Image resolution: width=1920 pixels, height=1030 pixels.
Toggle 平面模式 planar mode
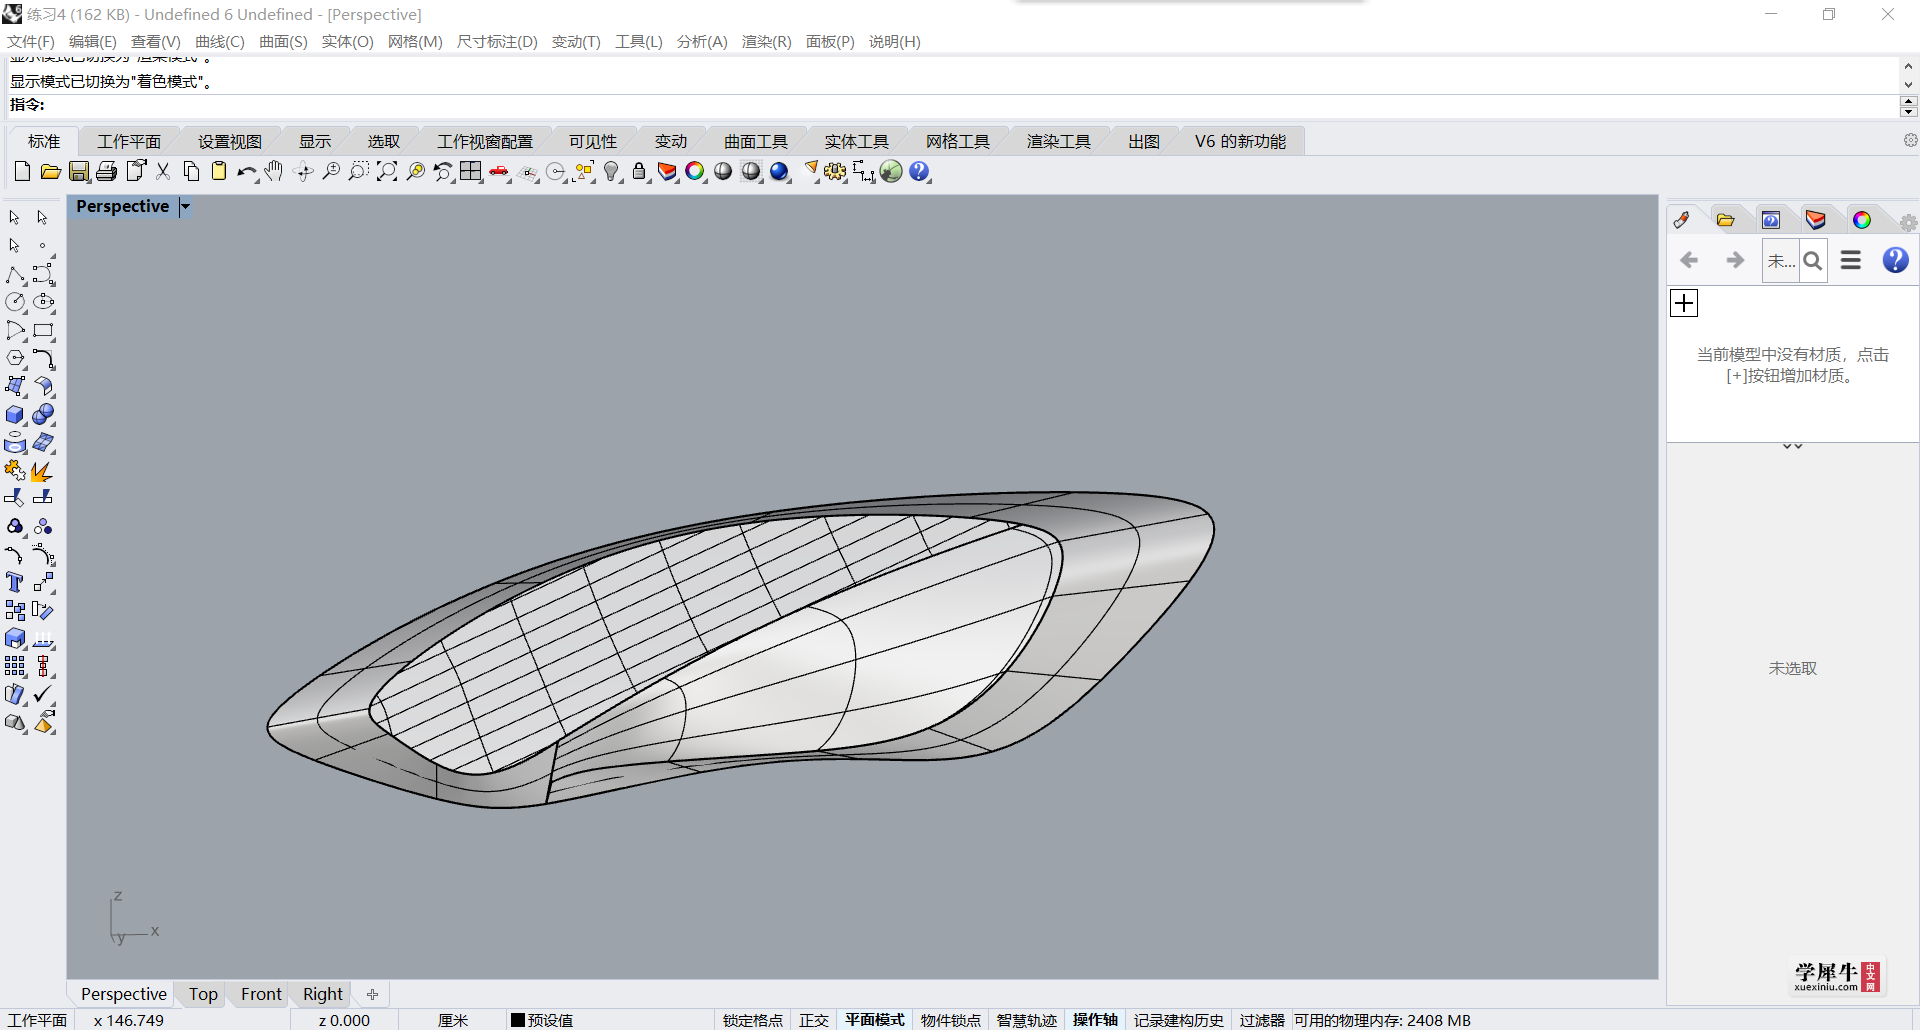(x=875, y=1020)
